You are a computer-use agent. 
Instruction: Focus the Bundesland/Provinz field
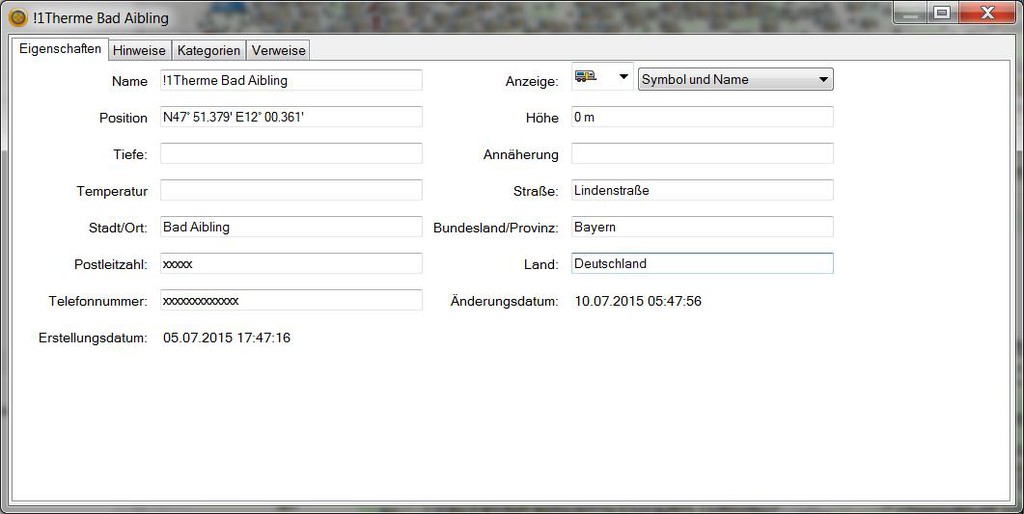coord(701,227)
